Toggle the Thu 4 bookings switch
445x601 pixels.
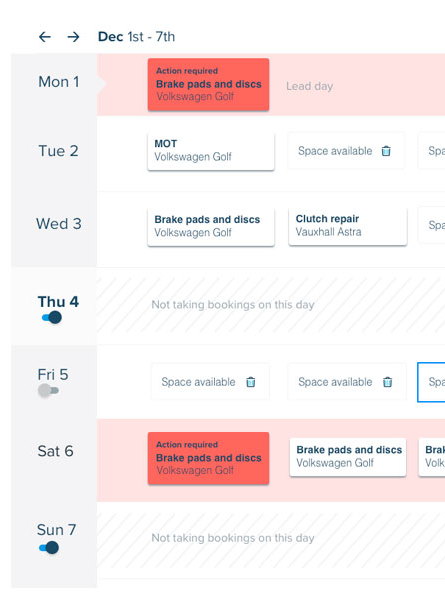click(52, 317)
